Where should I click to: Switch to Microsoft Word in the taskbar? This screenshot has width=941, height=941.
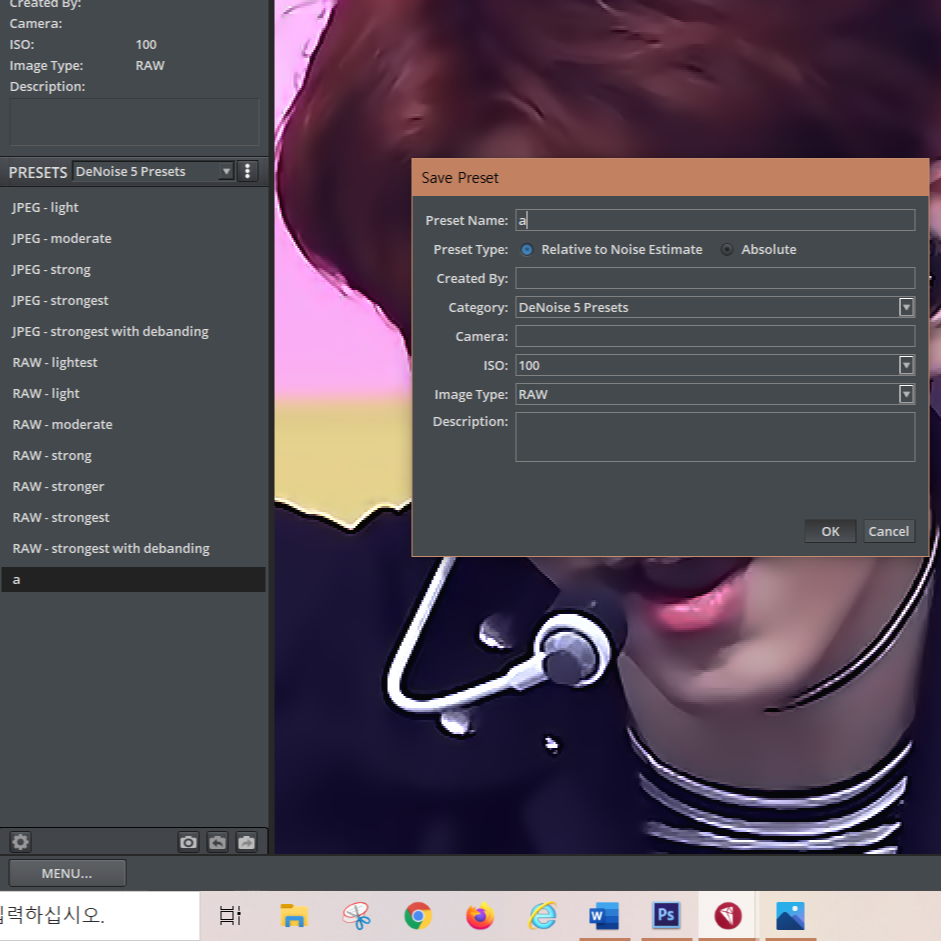[604, 916]
